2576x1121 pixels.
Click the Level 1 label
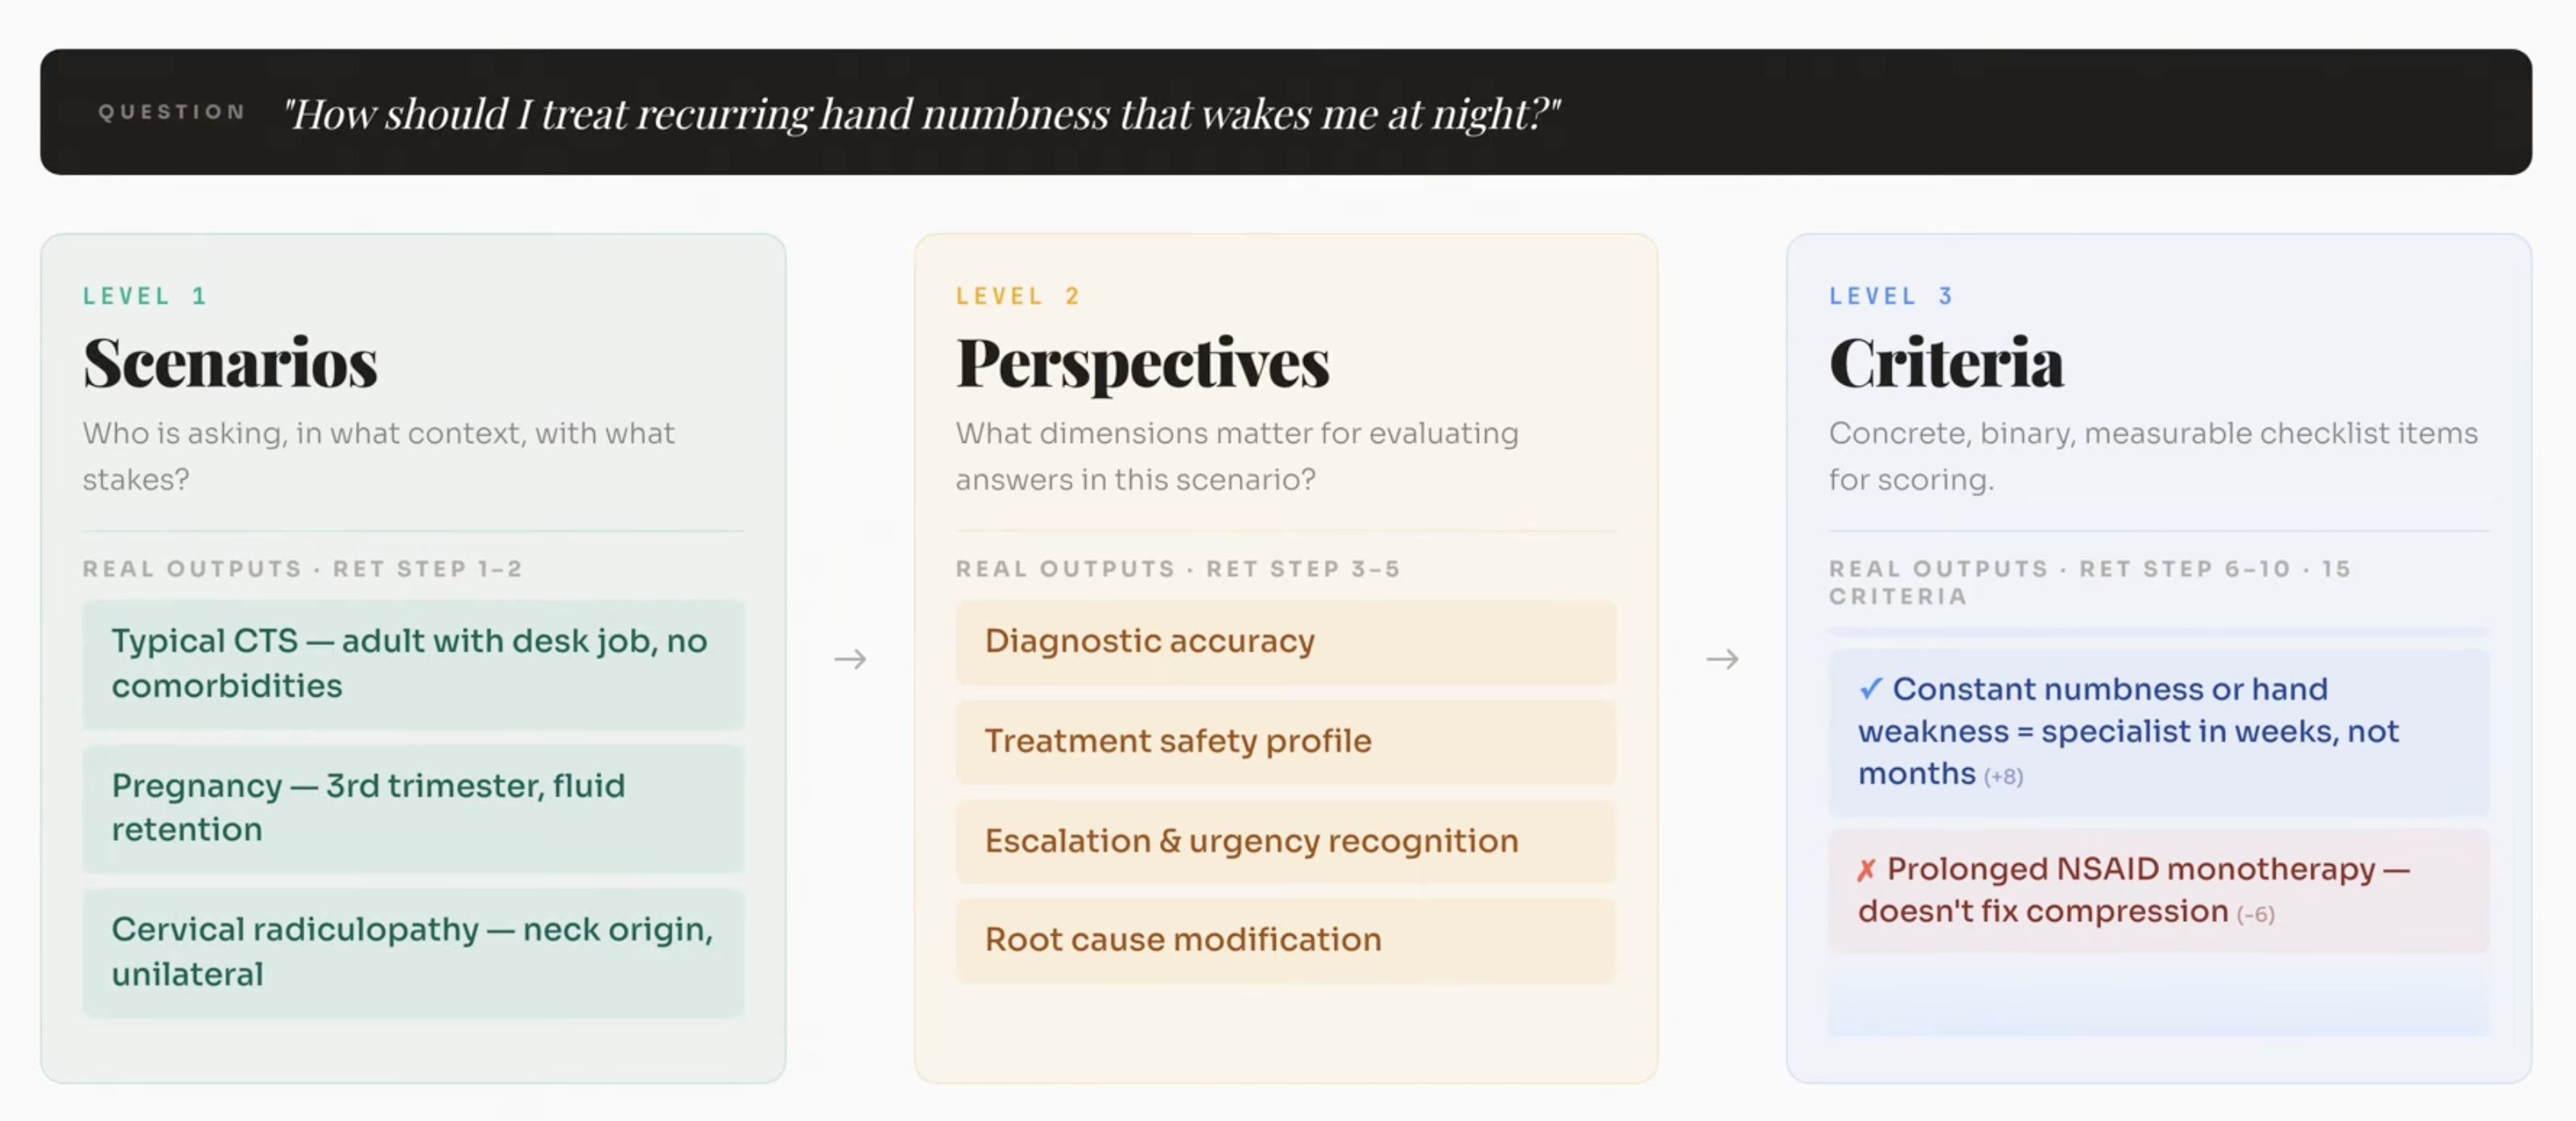[x=144, y=296]
